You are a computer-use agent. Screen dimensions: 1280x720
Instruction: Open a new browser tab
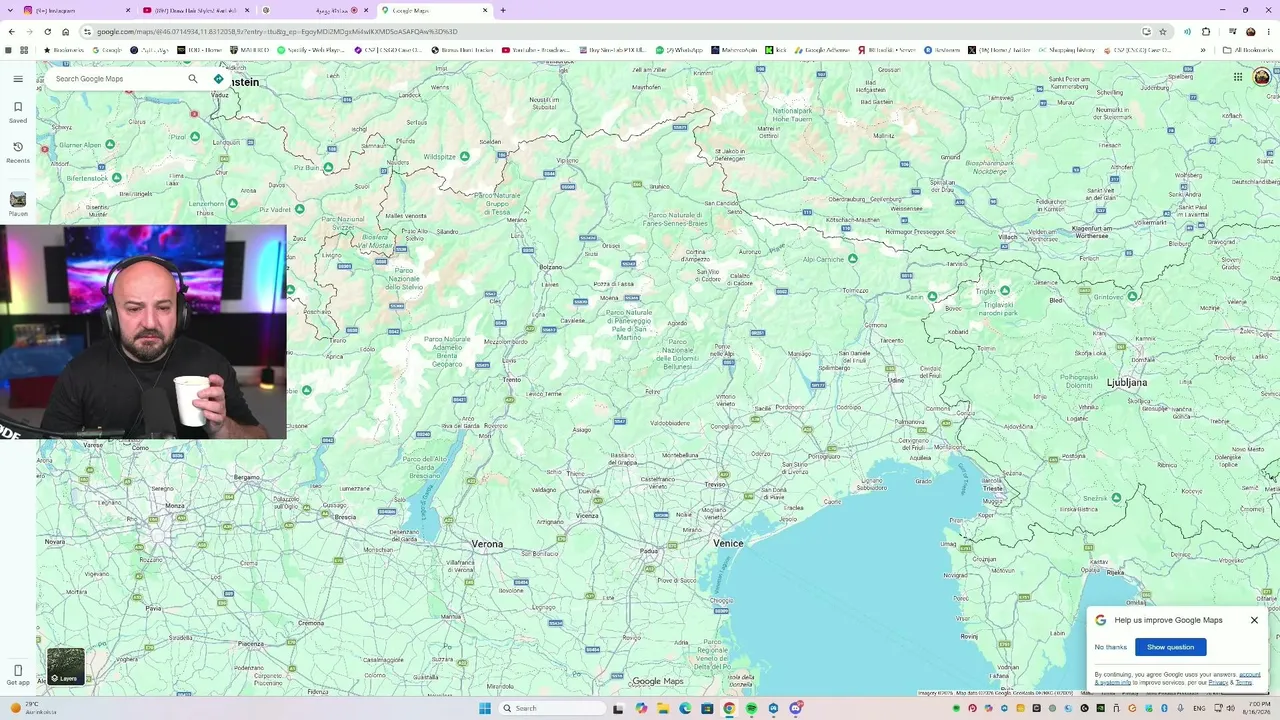[503, 10]
